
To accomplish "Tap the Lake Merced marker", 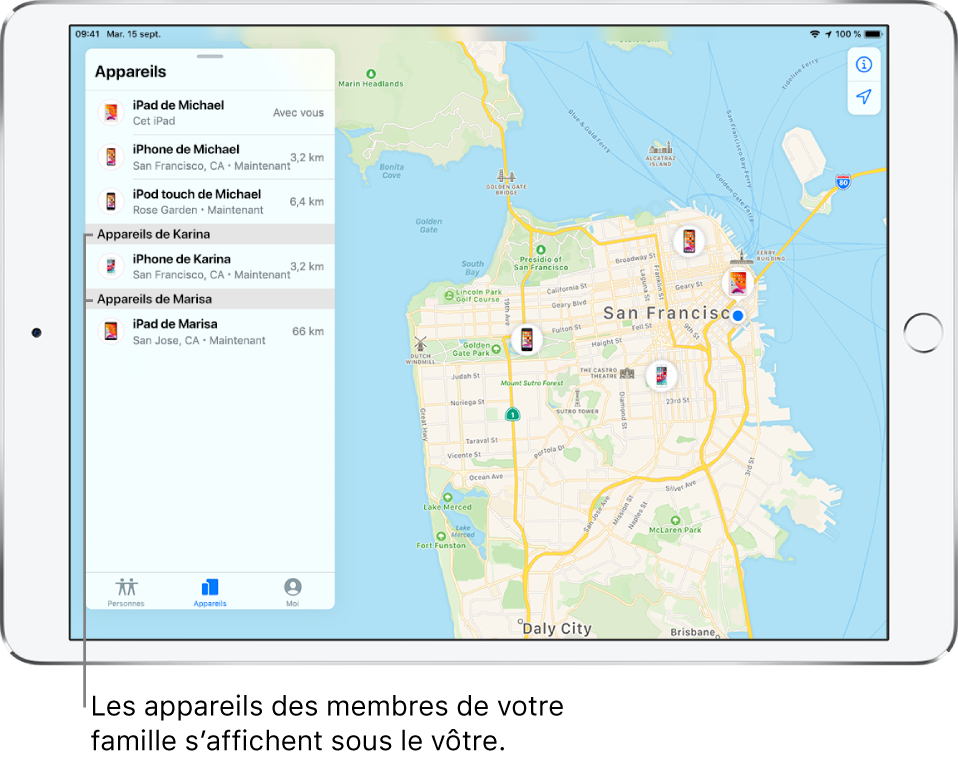I will [x=448, y=497].
